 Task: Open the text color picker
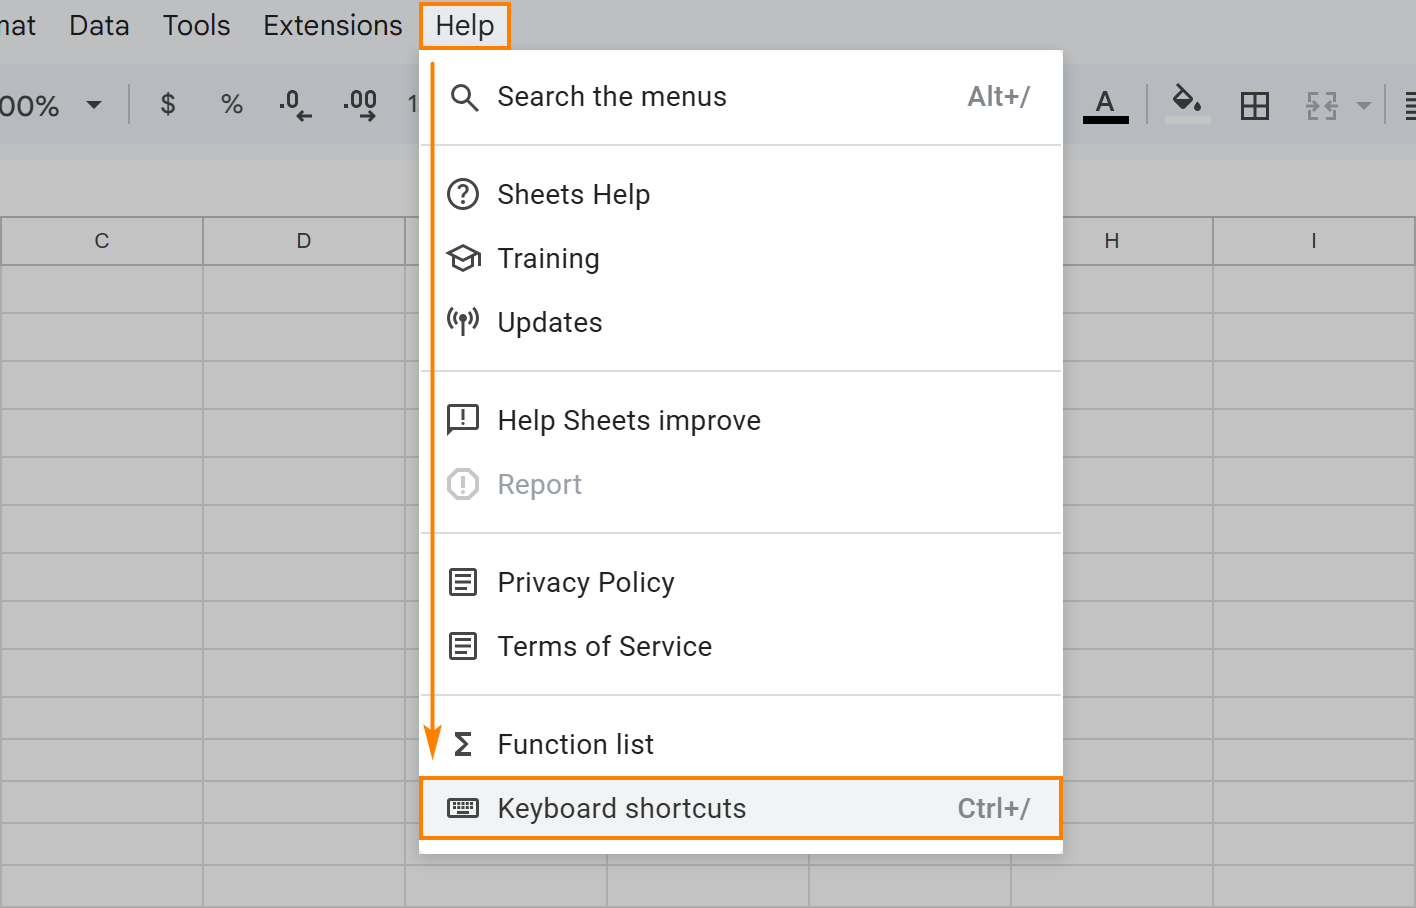(x=1105, y=105)
